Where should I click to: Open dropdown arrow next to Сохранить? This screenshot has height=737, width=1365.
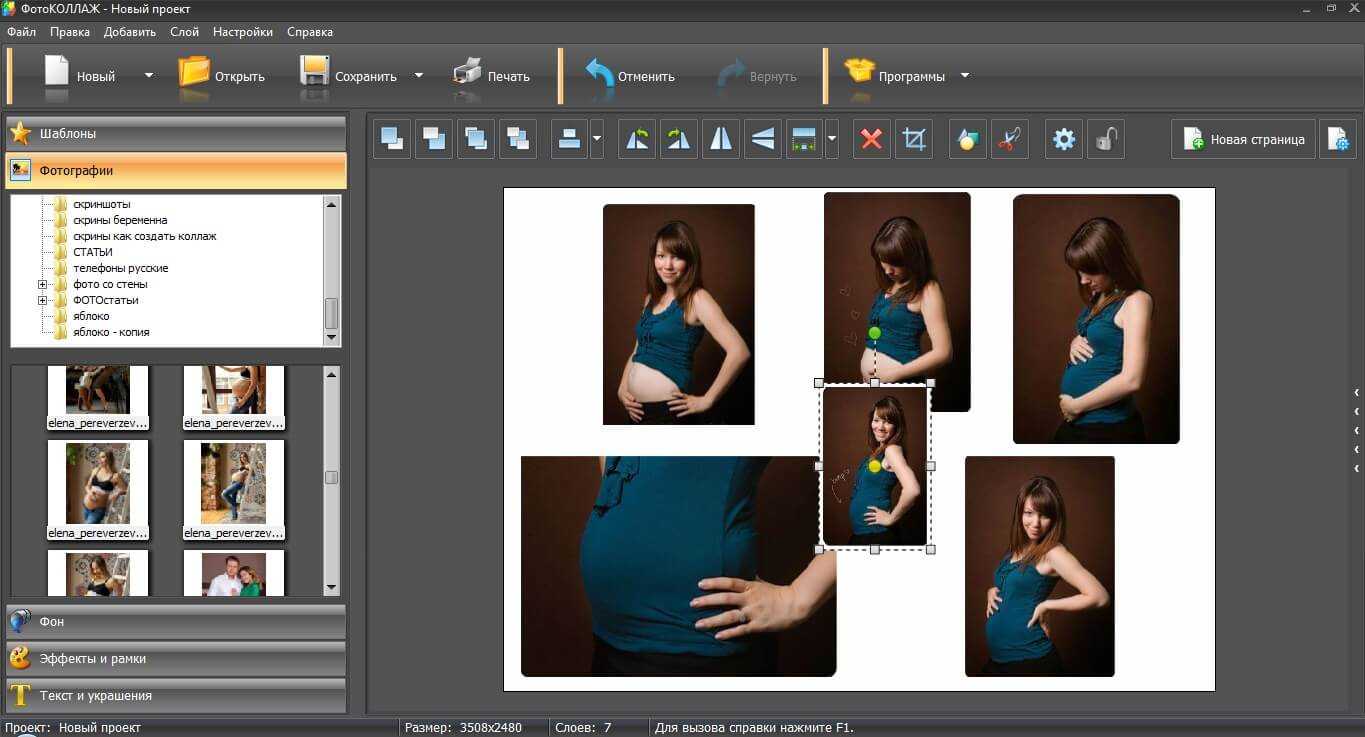419,76
